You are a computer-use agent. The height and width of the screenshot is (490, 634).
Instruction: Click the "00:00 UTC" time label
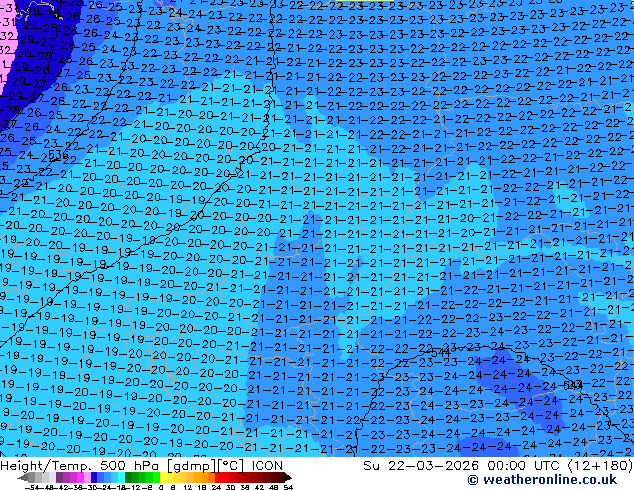[525, 466]
